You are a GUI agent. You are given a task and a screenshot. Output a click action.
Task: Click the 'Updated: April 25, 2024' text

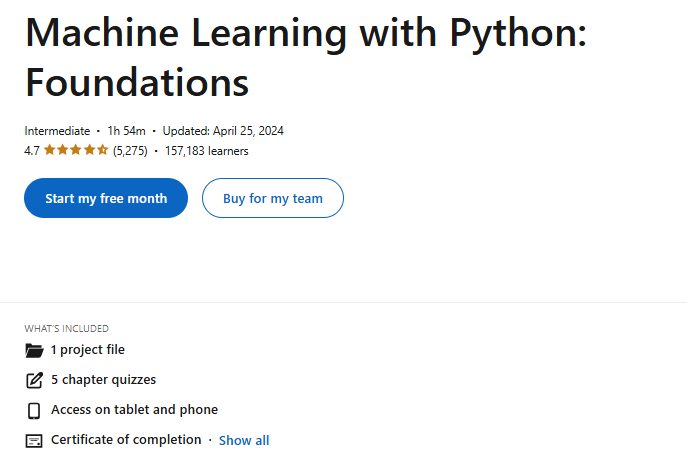tap(223, 131)
